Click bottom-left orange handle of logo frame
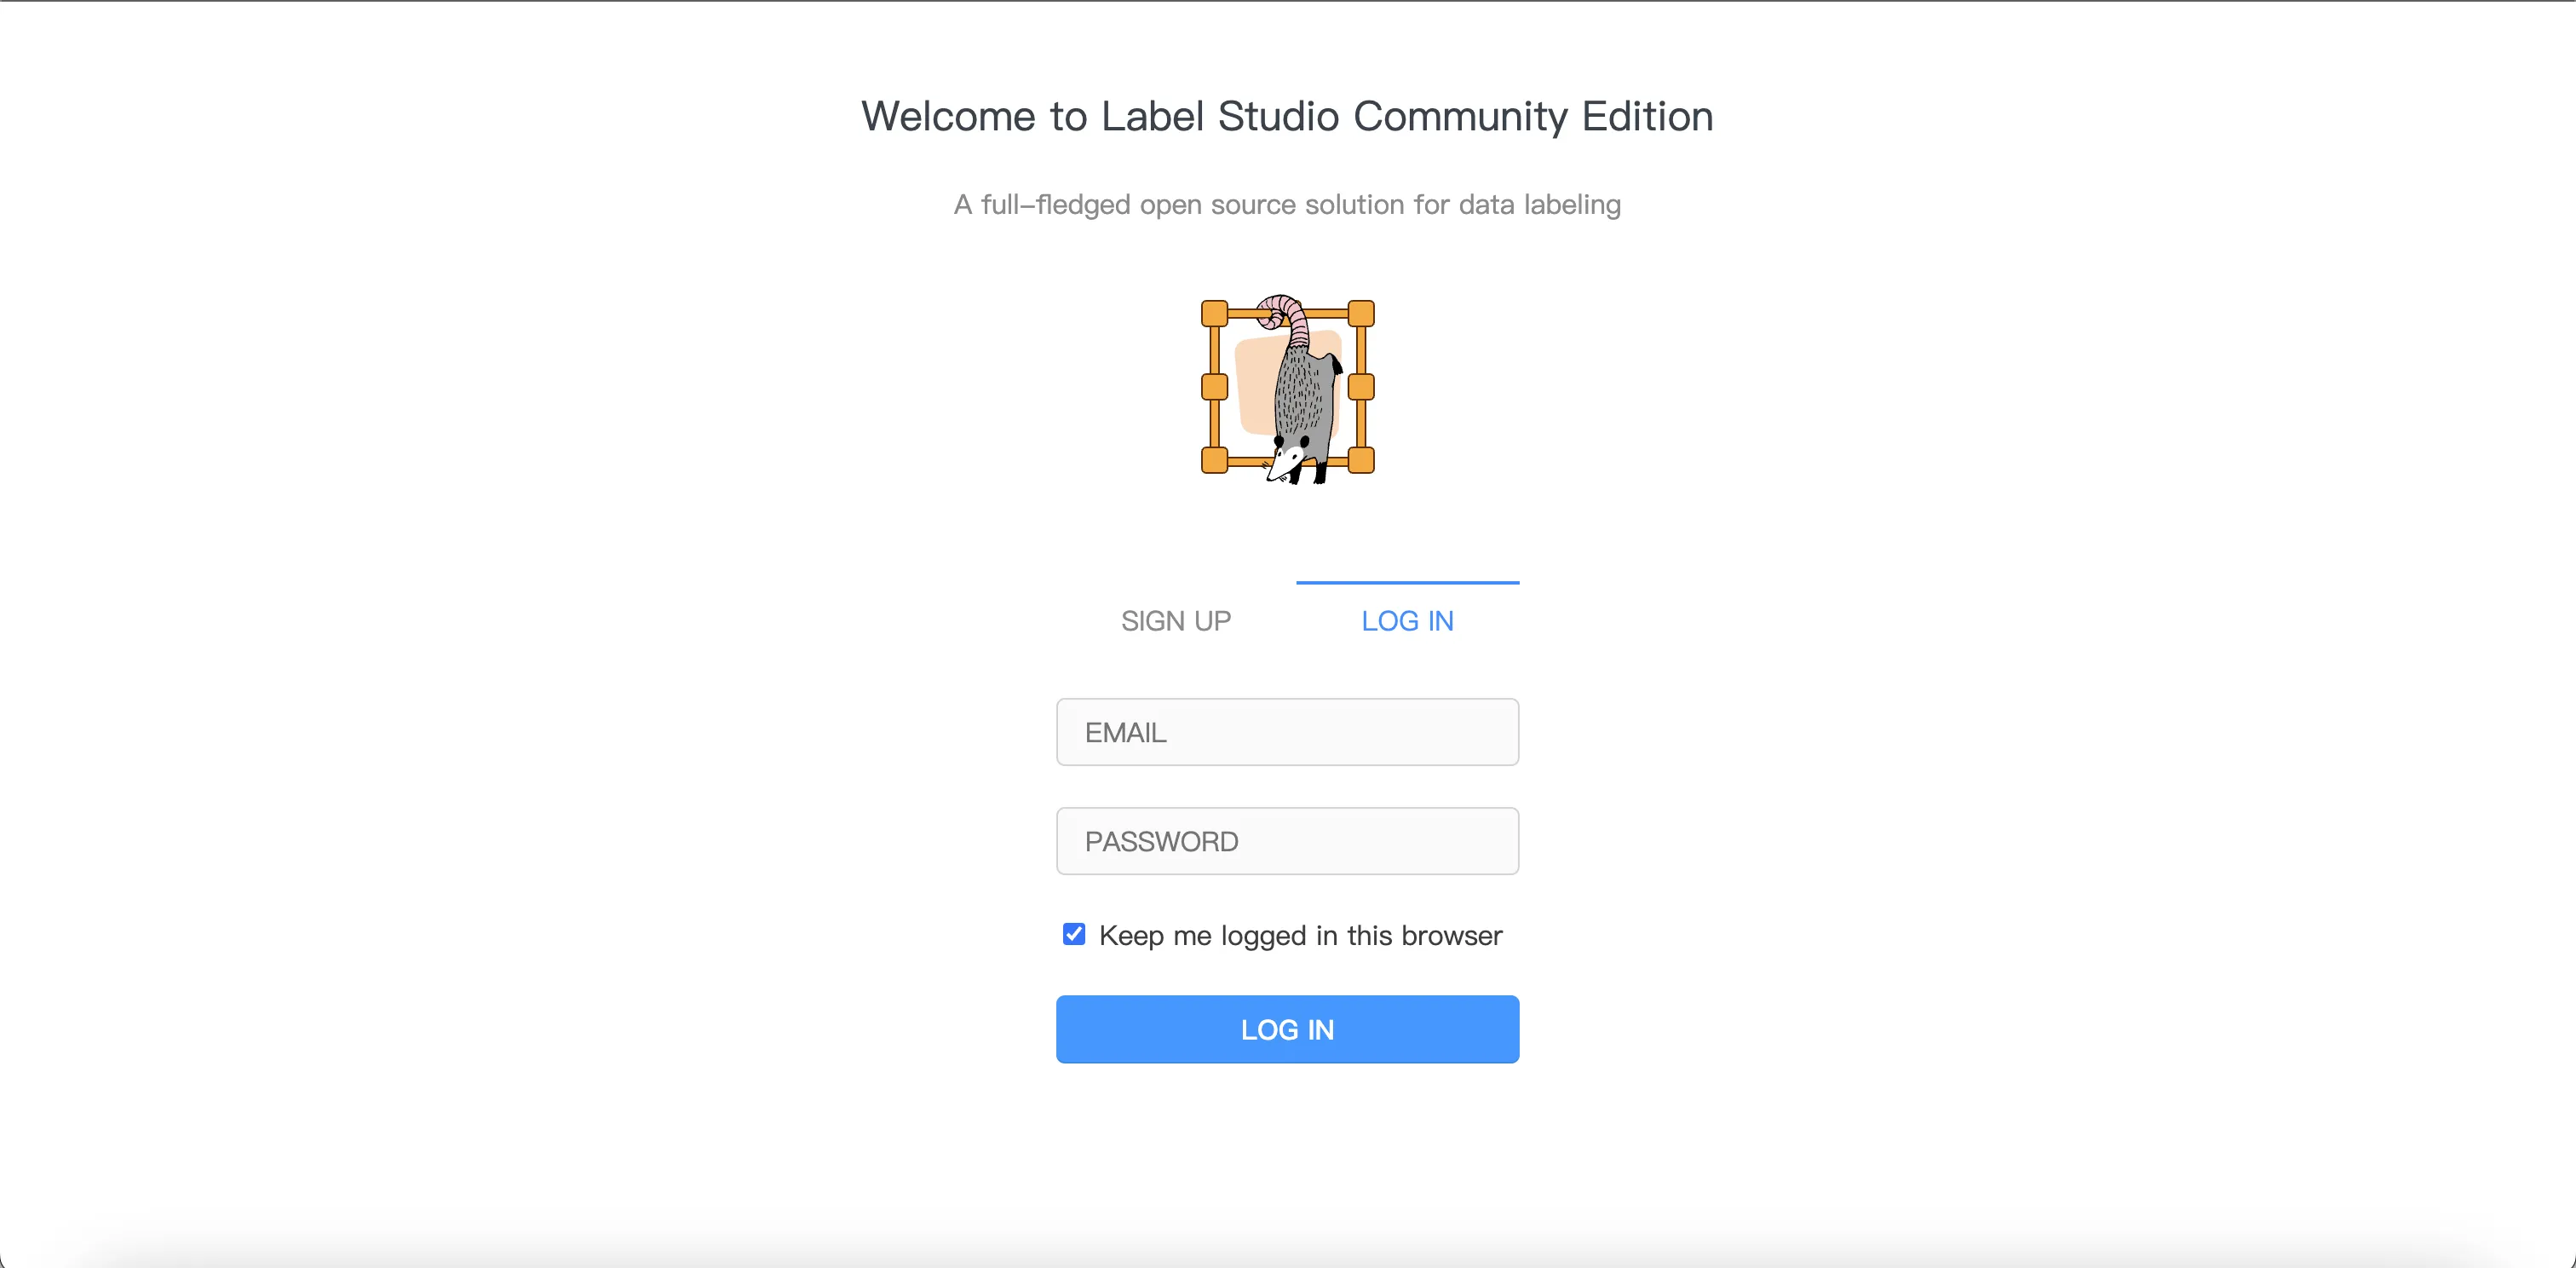Viewport: 2576px width, 1268px height. pyautogui.click(x=1214, y=460)
